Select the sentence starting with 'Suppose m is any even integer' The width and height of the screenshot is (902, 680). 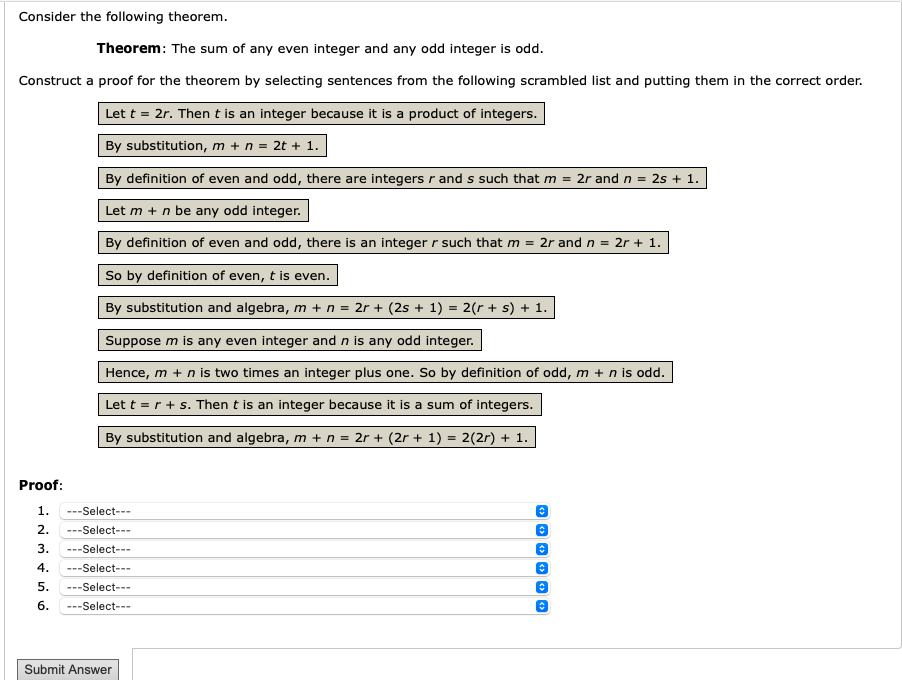click(x=289, y=340)
